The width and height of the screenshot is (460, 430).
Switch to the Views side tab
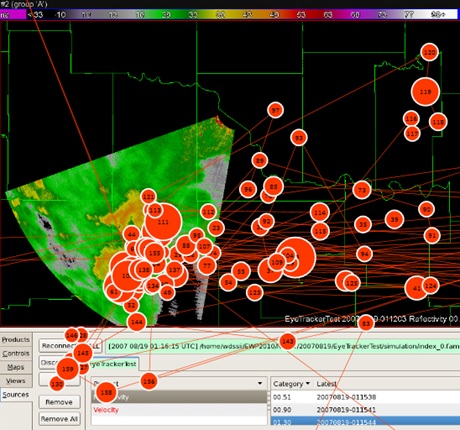click(x=16, y=381)
